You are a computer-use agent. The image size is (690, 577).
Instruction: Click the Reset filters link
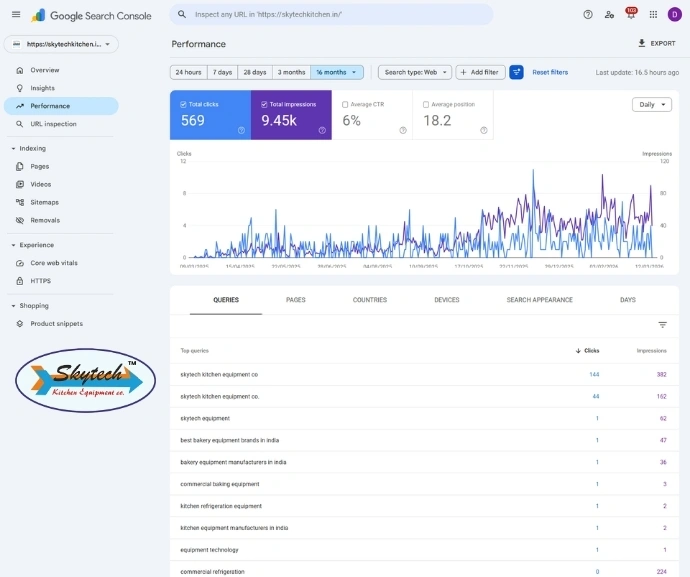click(550, 72)
